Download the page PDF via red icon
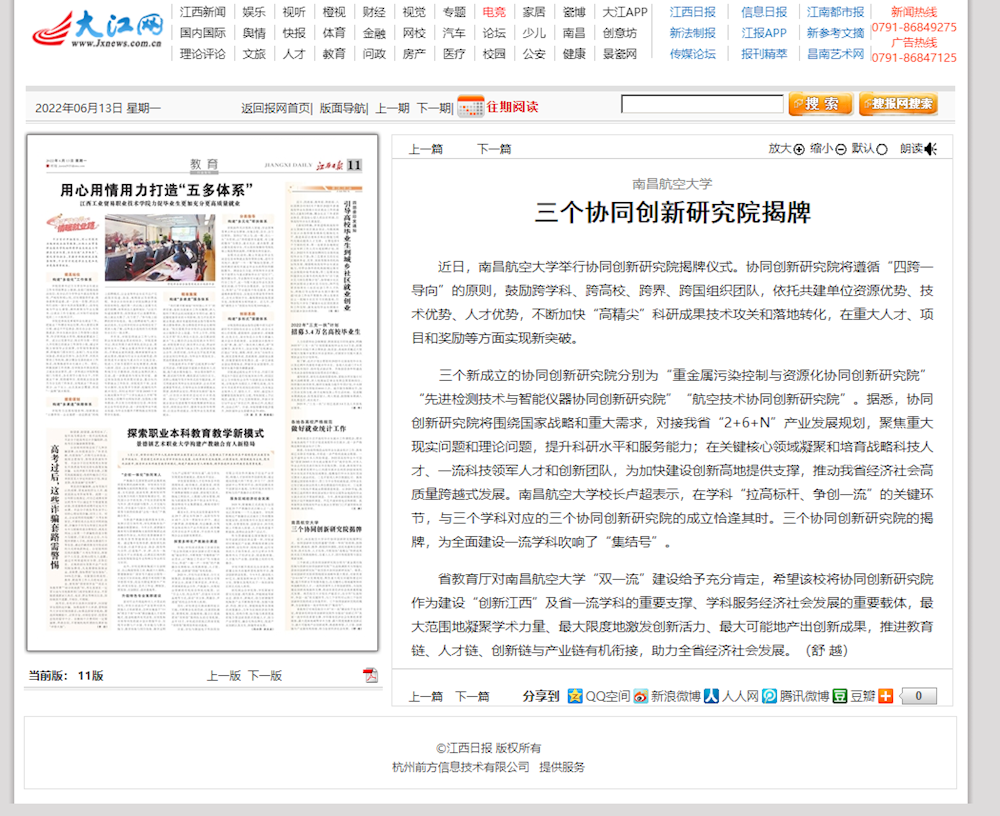 click(x=370, y=675)
